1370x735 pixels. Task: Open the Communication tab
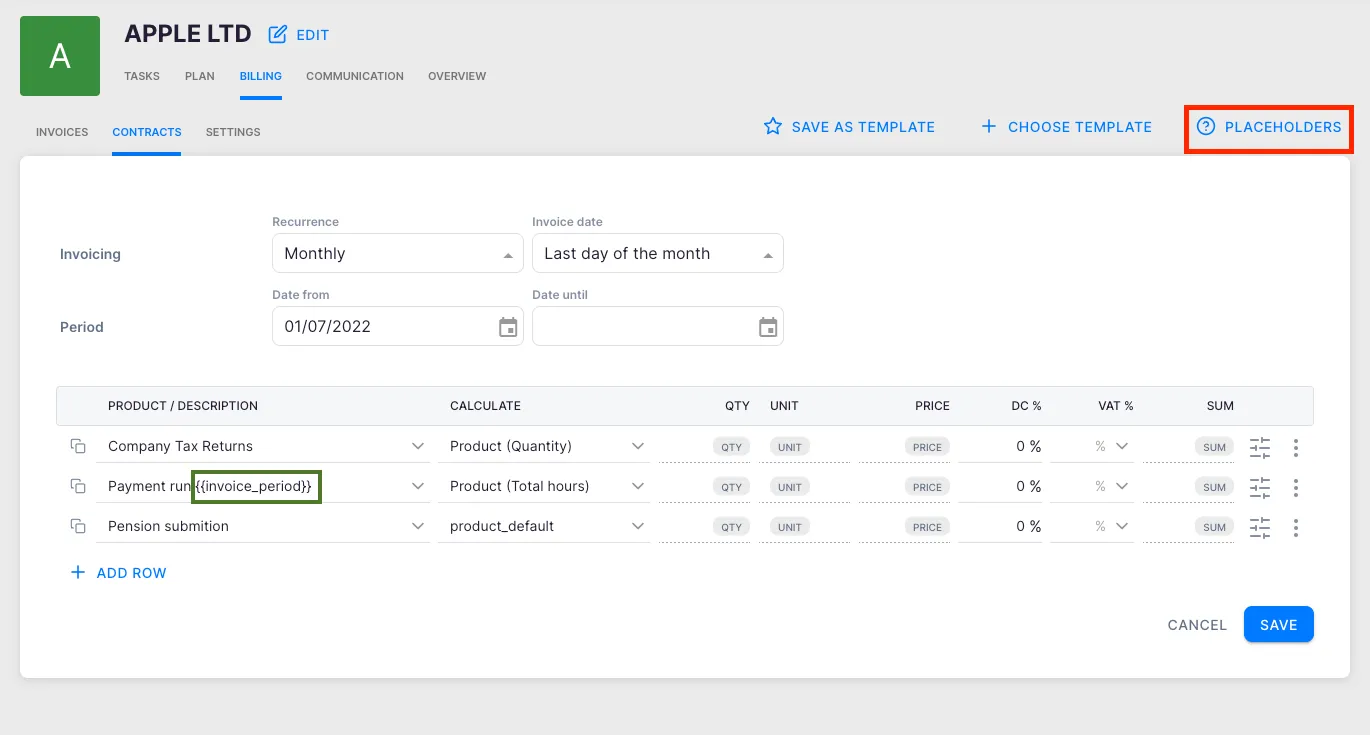[x=355, y=76]
